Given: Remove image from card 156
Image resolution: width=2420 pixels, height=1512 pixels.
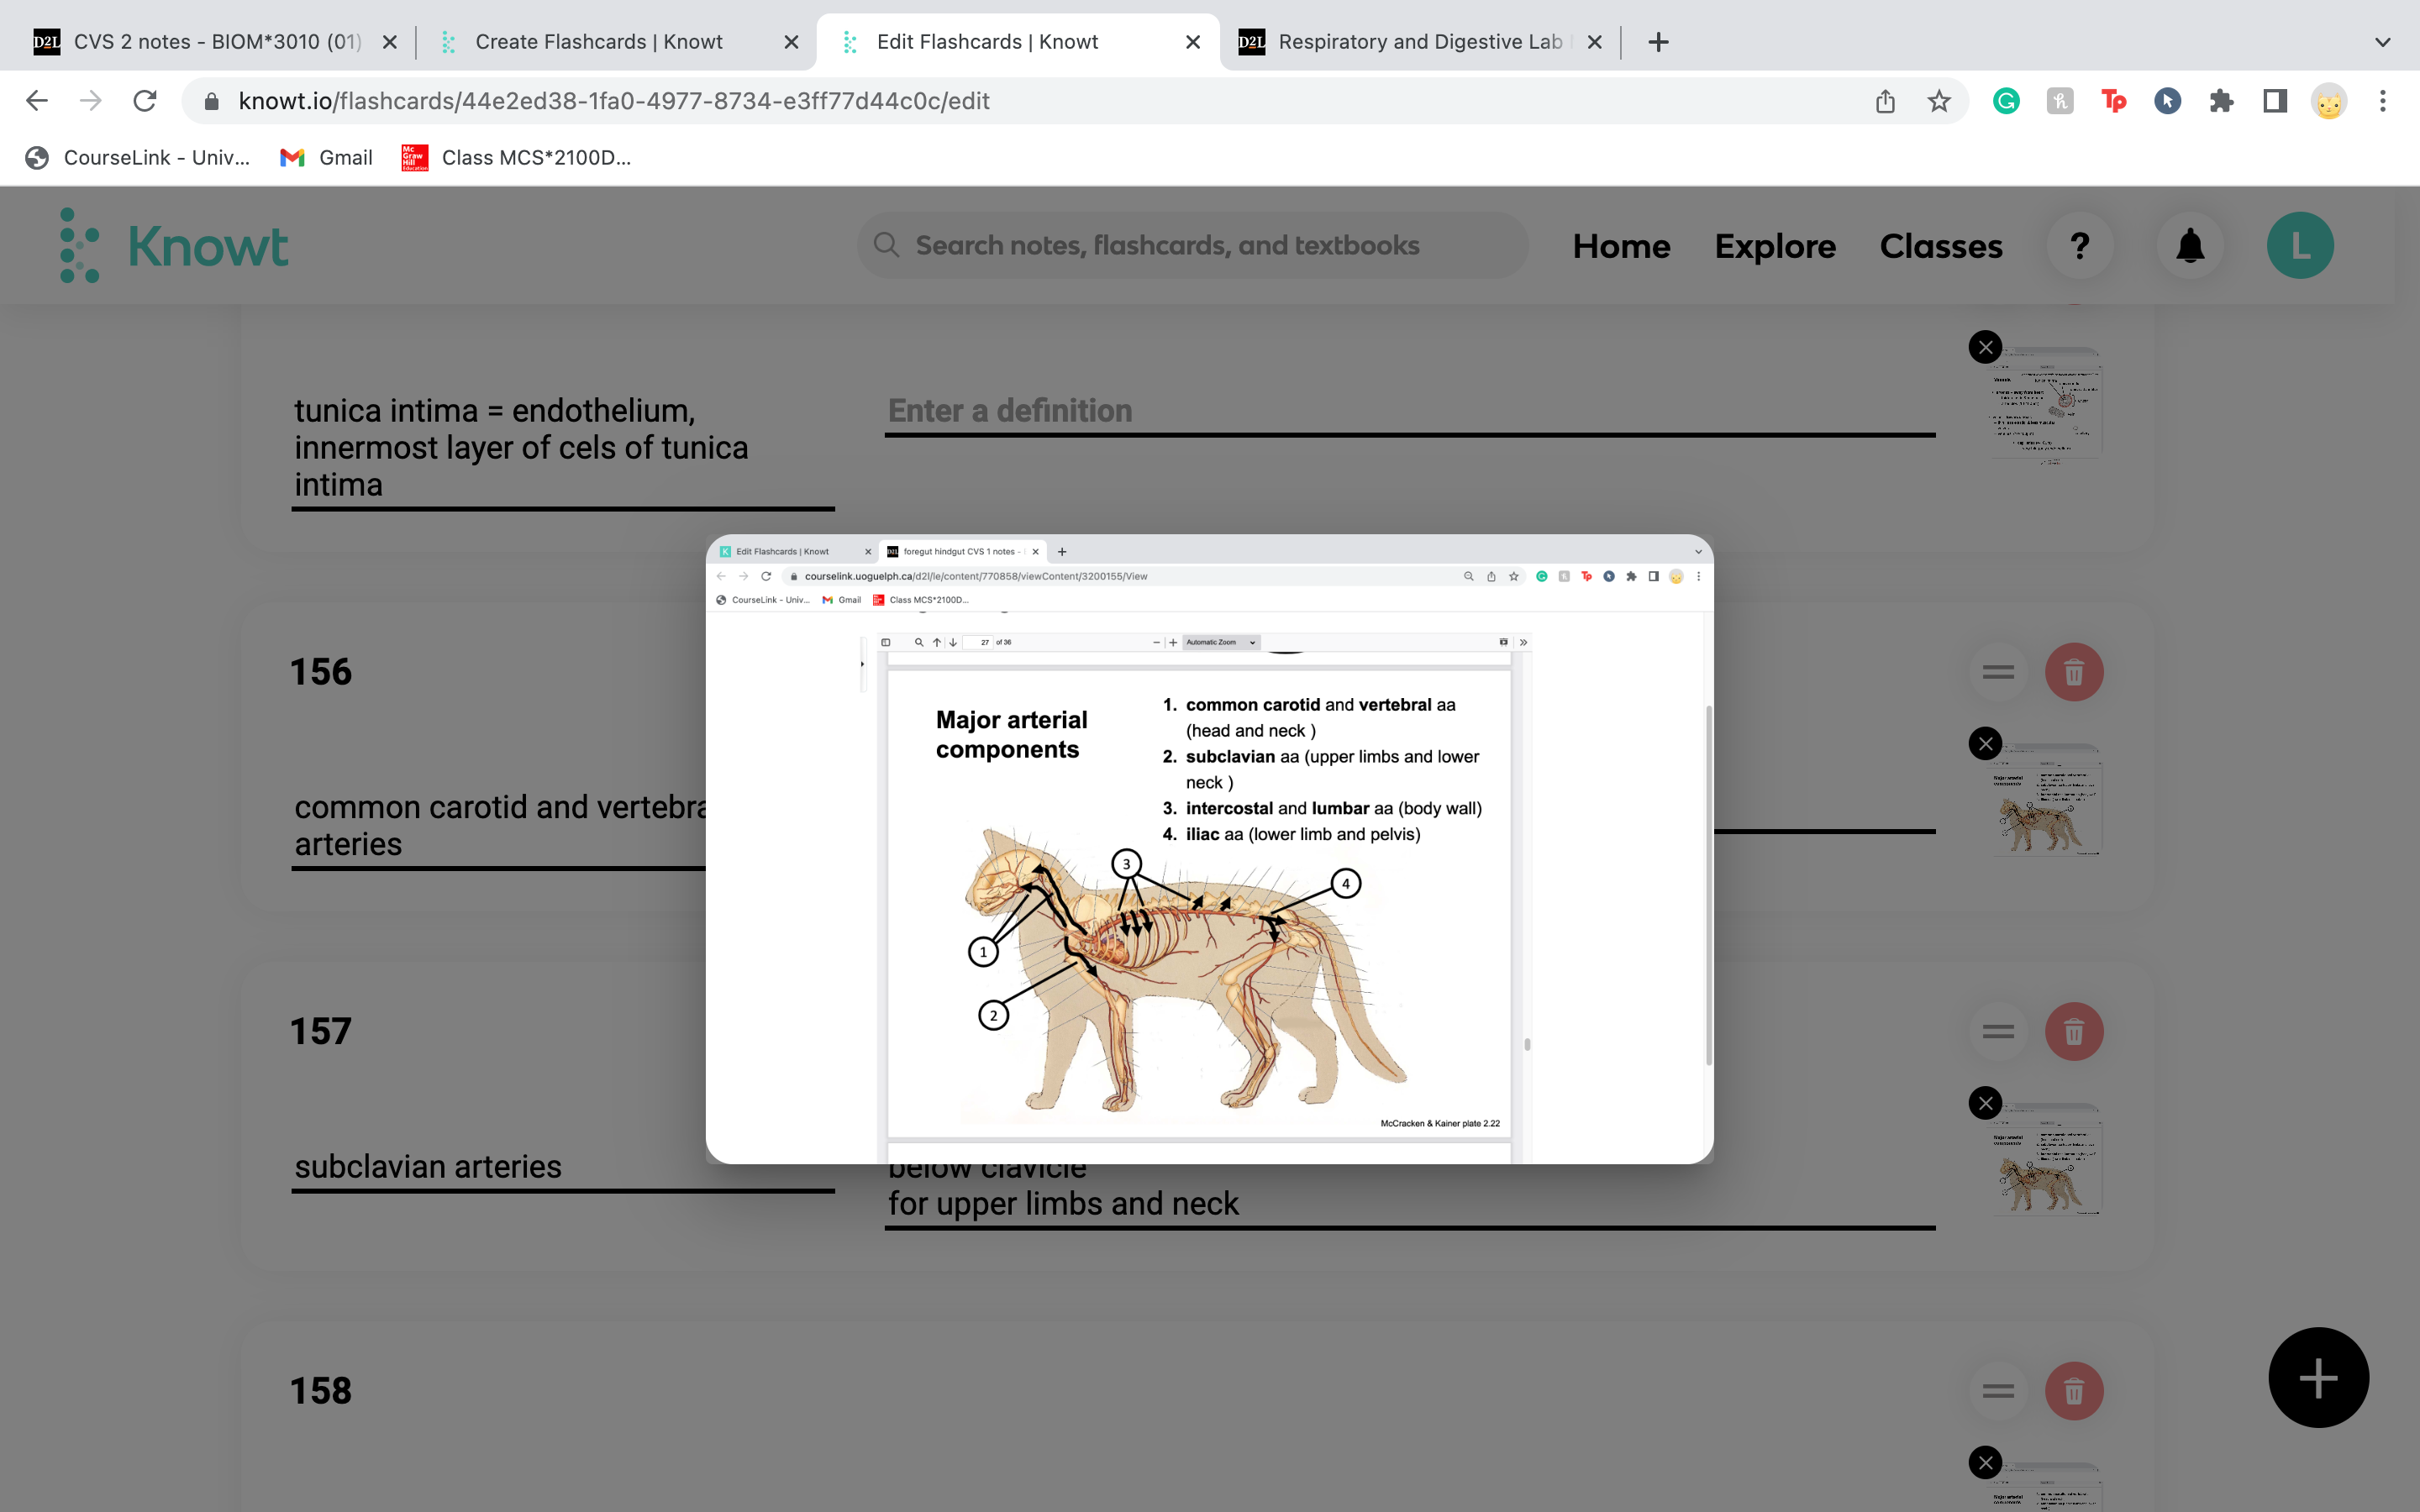Looking at the screenshot, I should tap(1985, 744).
